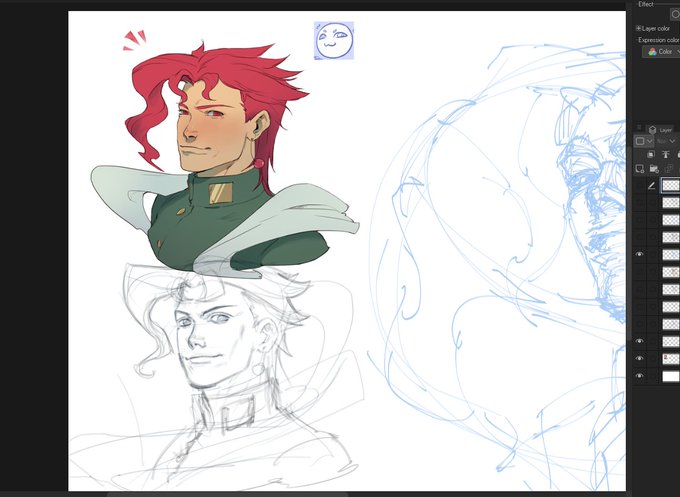This screenshot has width=680, height=497.
Task: Select the layer thumbnail with the red mark
Action: tap(671, 359)
